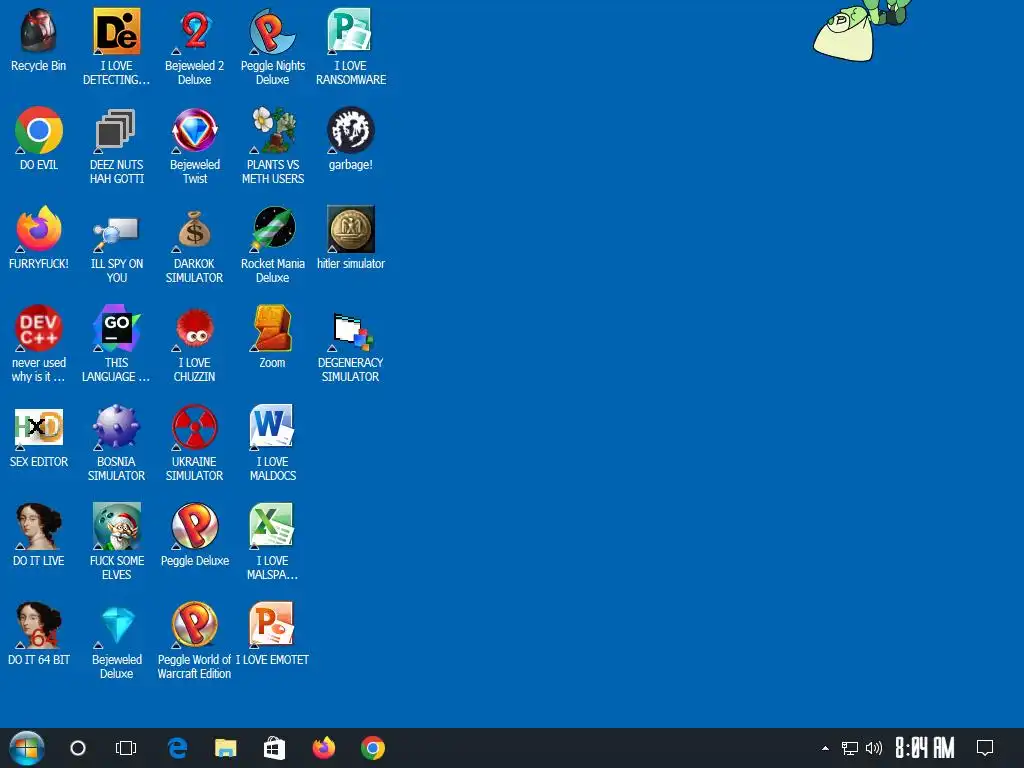1024x768 pixels.
Task: Open the Start menu orb
Action: [x=27, y=748]
